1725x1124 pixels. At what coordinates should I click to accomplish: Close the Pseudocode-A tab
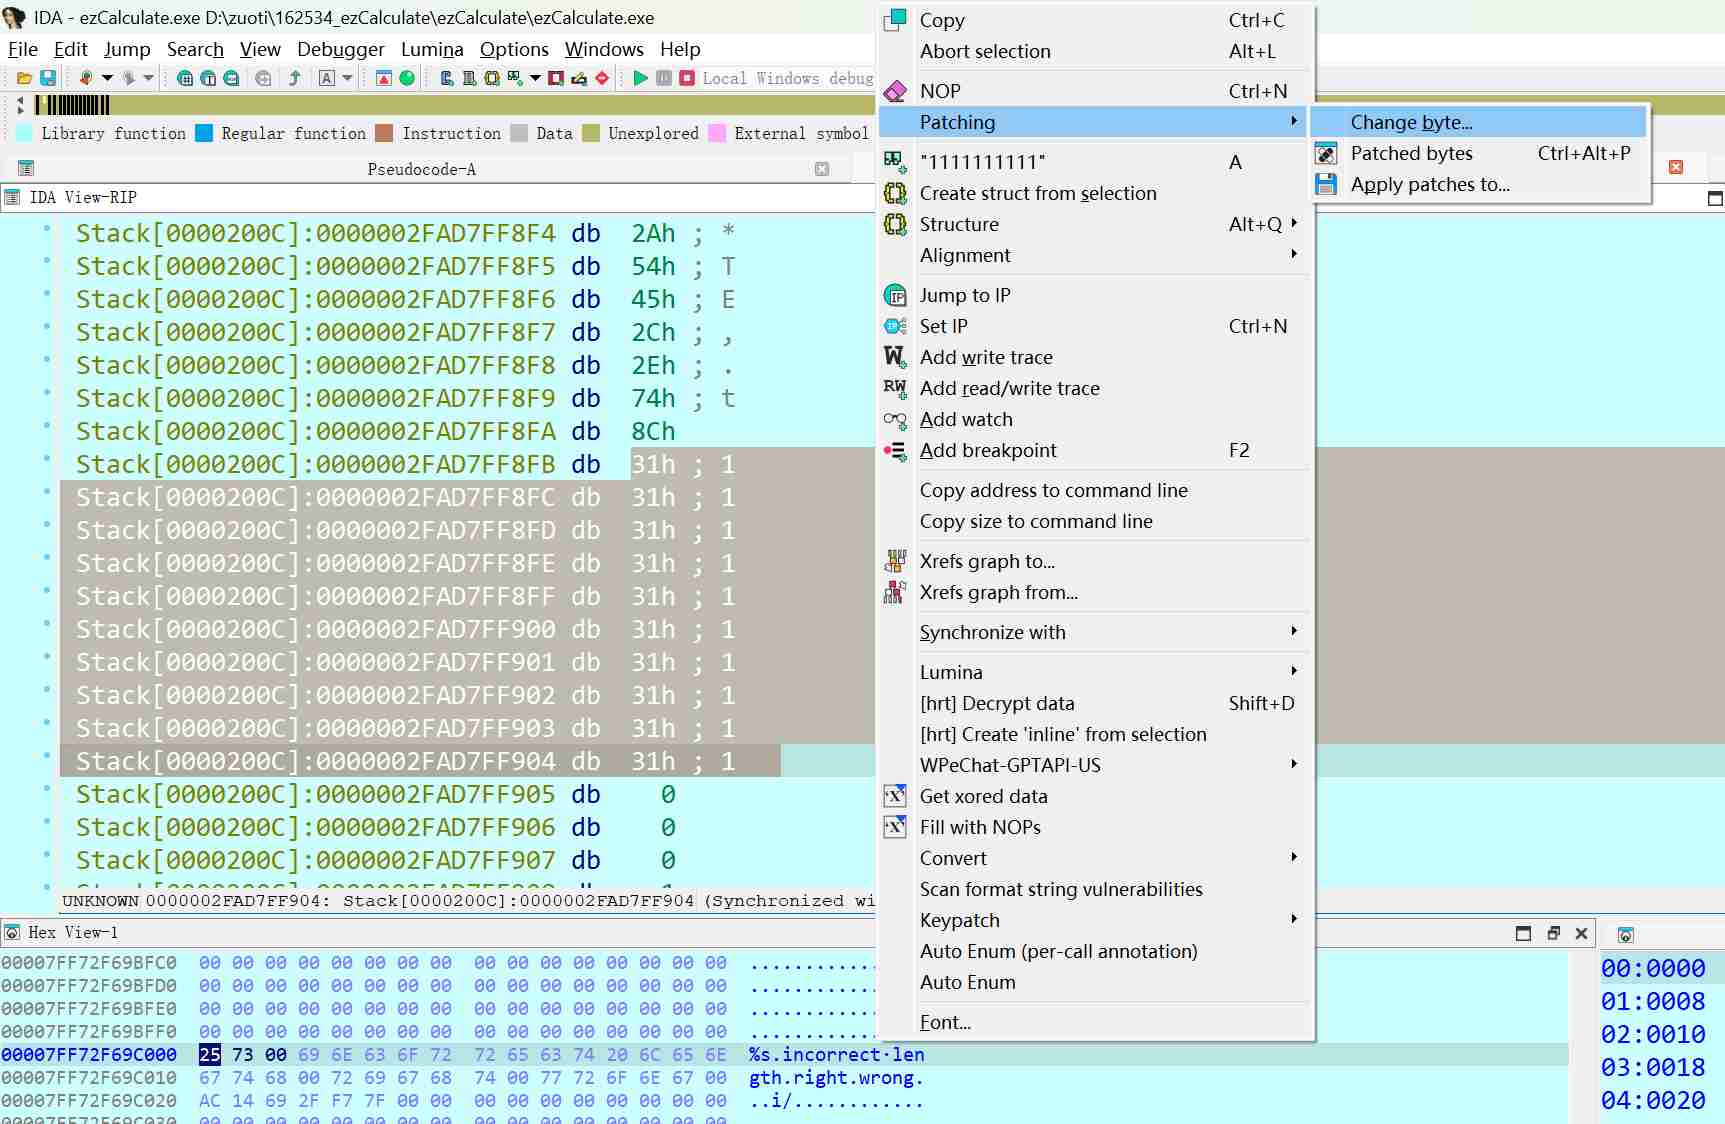point(822,169)
